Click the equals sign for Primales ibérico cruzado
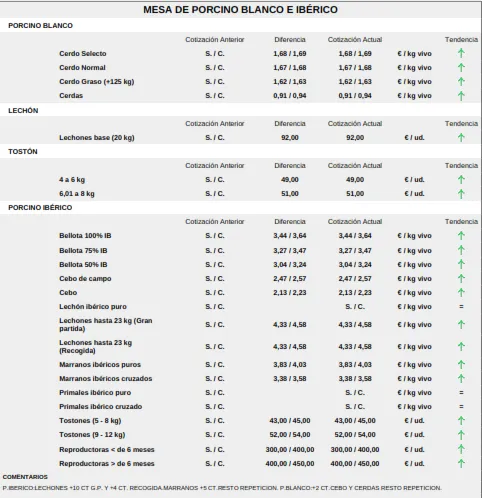 pos(461,407)
